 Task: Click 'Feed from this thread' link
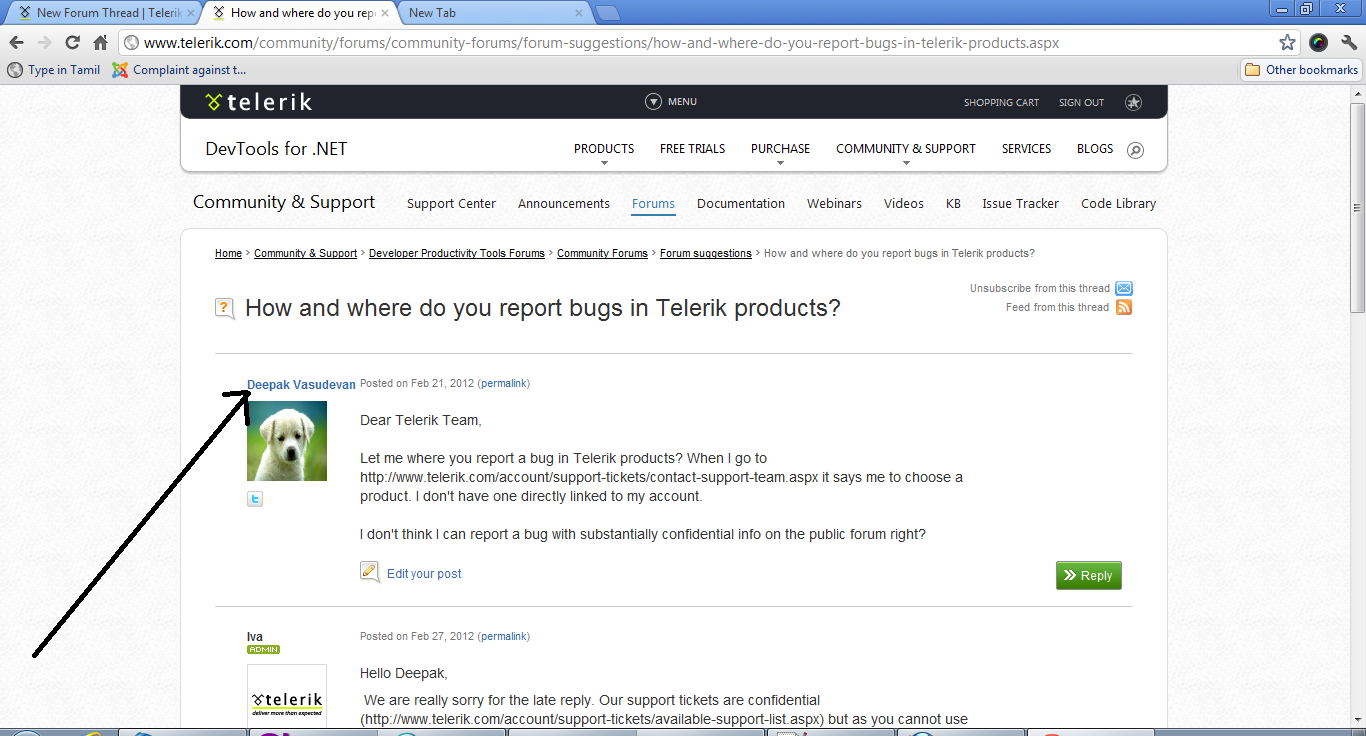1057,308
